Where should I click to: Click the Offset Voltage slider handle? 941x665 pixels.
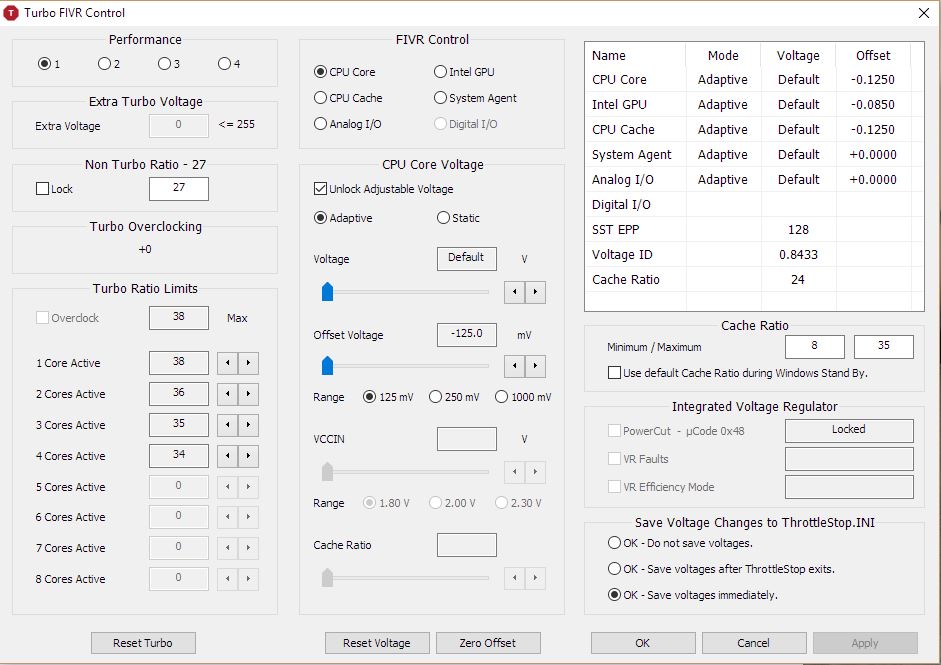(326, 366)
